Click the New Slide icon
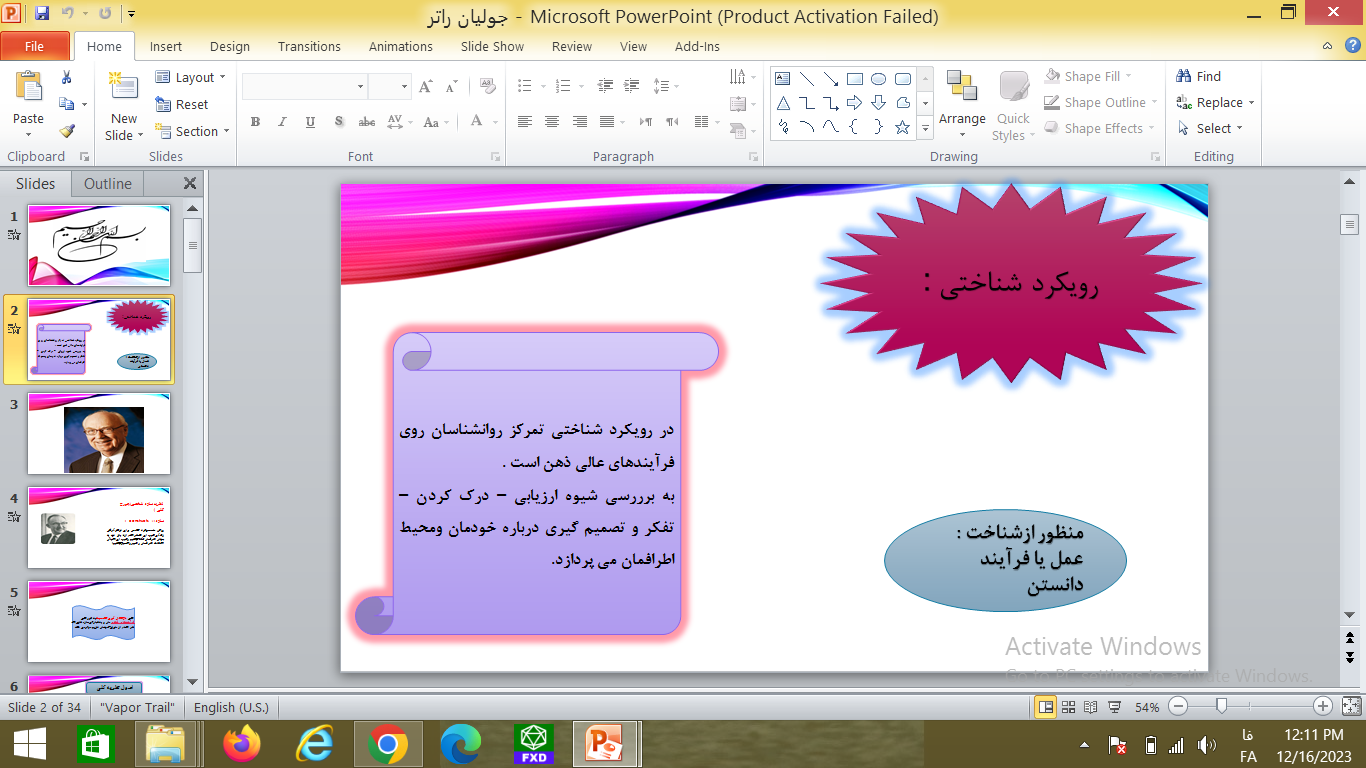The image size is (1366, 768). pyautogui.click(x=124, y=88)
